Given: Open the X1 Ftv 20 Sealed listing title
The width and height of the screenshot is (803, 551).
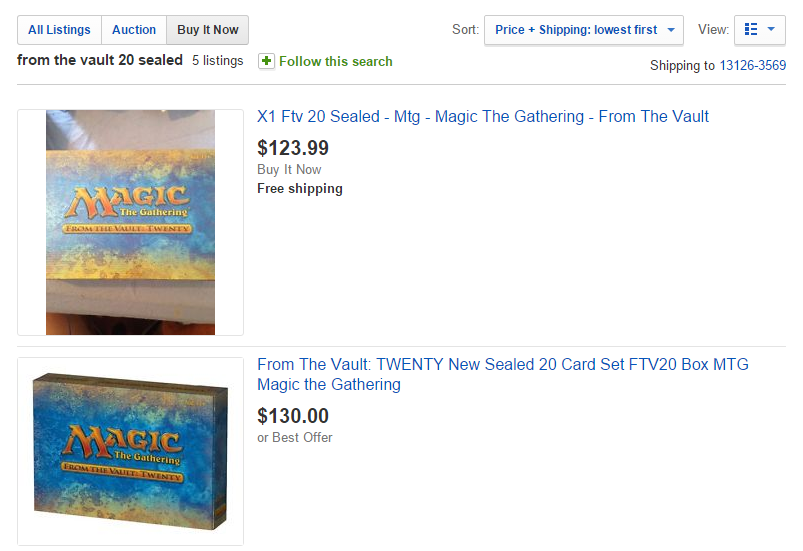Looking at the screenshot, I should [x=482, y=117].
